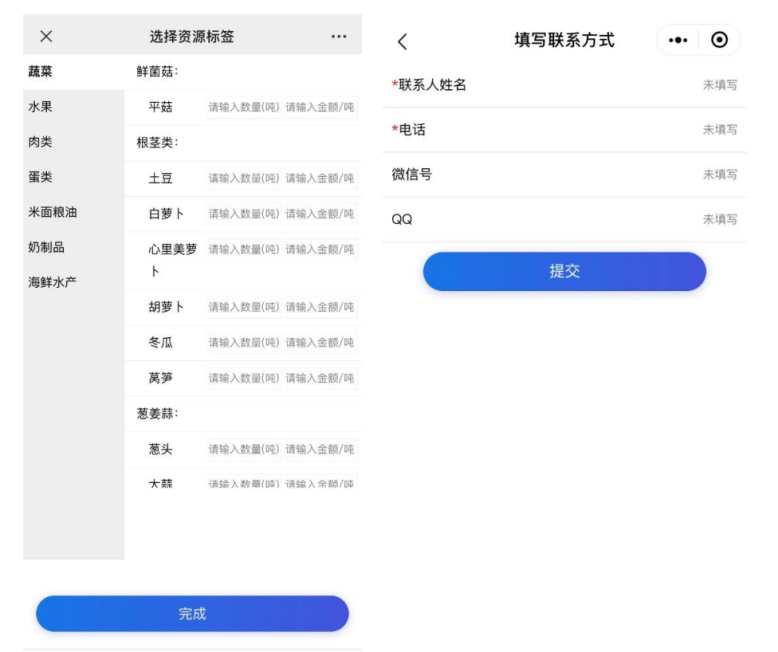Close the resource tag selection screen
Image resolution: width=778 pixels, height=652 pixels.
click(46, 37)
